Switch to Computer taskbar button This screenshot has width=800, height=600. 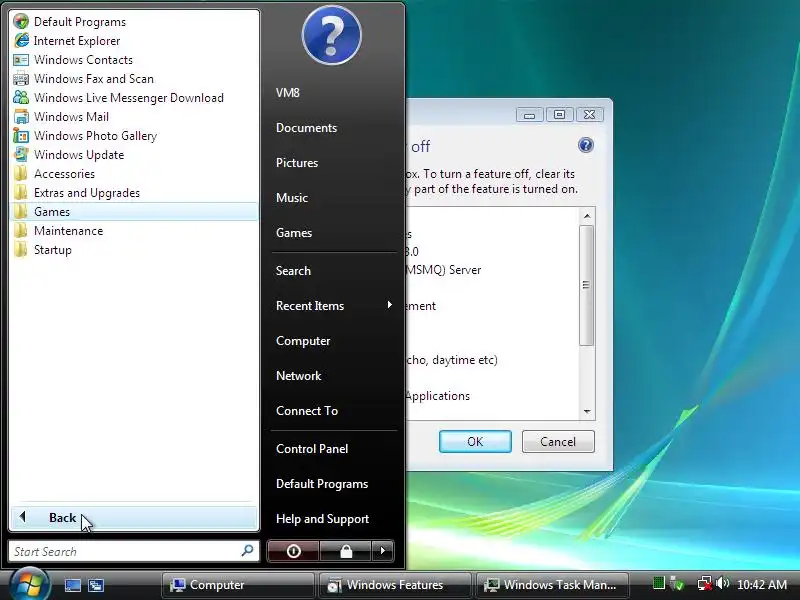click(238, 585)
